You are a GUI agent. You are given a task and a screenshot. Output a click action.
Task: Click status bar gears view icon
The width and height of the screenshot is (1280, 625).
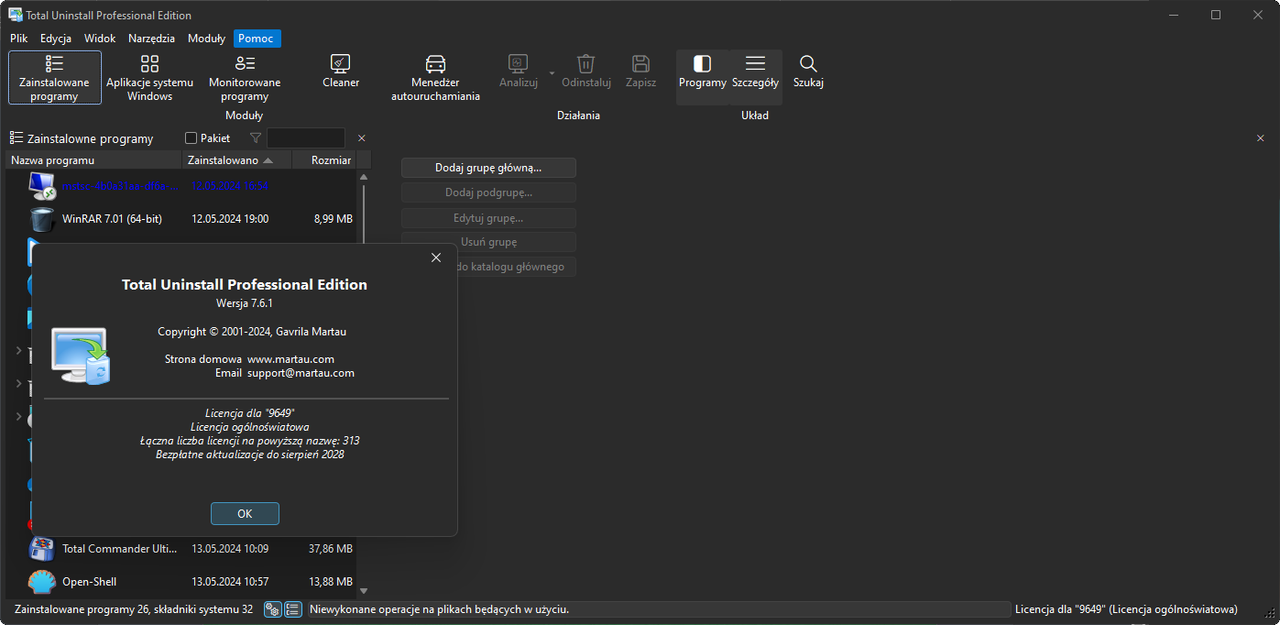pyautogui.click(x=273, y=609)
